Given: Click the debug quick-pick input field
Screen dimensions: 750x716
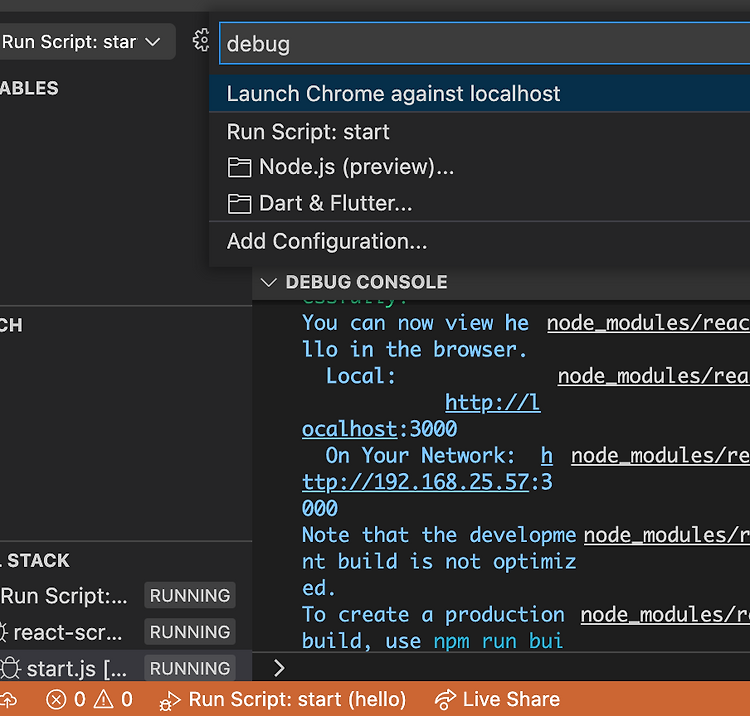Looking at the screenshot, I should tap(480, 43).
